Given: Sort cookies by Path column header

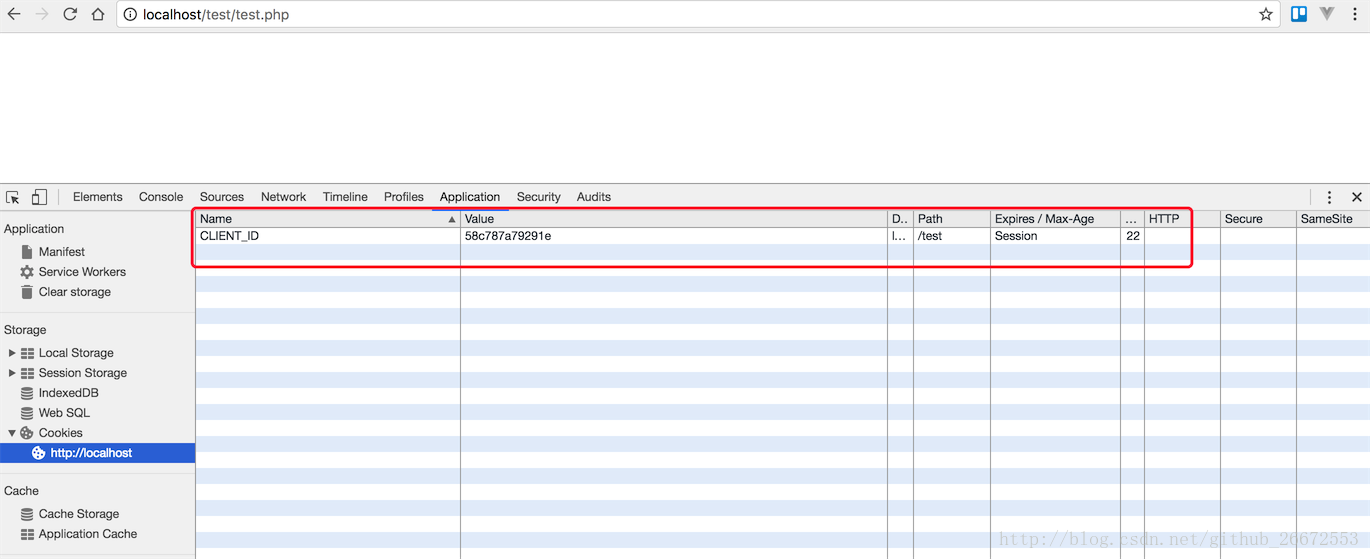Looking at the screenshot, I should (952, 219).
